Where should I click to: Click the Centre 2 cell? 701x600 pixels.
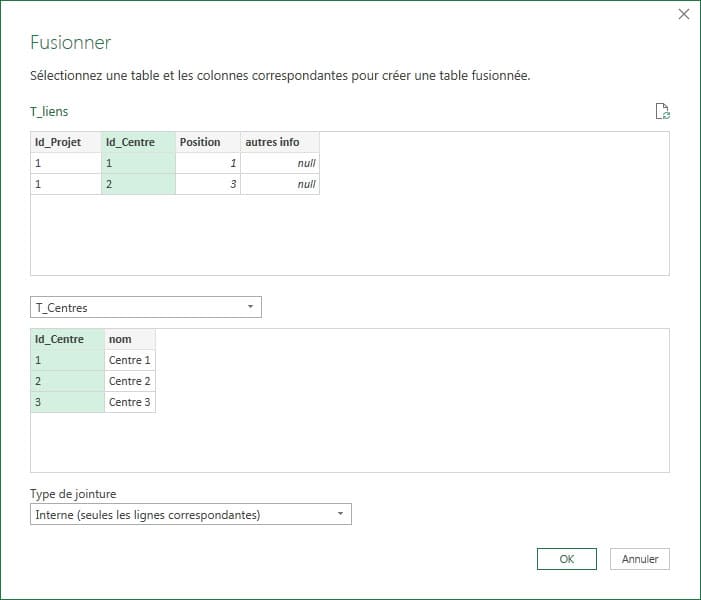(130, 381)
